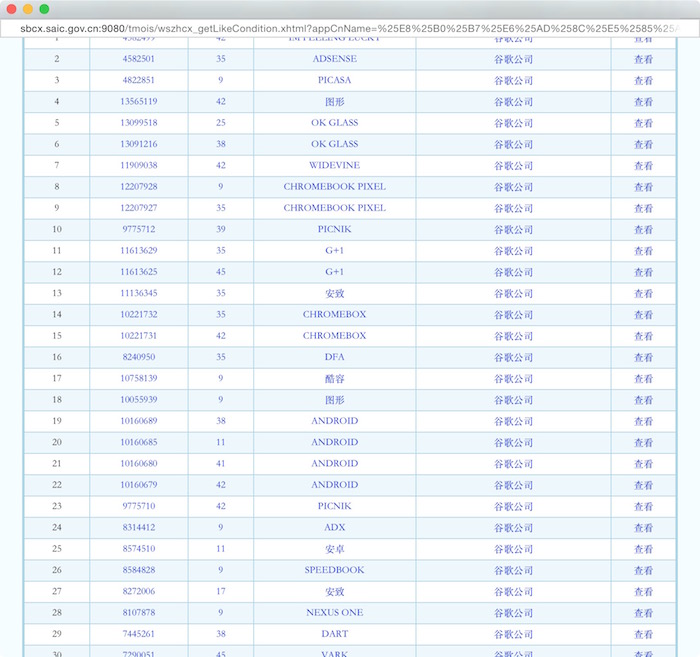This screenshot has width=700, height=657.
Task: Click 查看 in the ADSENSE row
Action: click(x=643, y=59)
